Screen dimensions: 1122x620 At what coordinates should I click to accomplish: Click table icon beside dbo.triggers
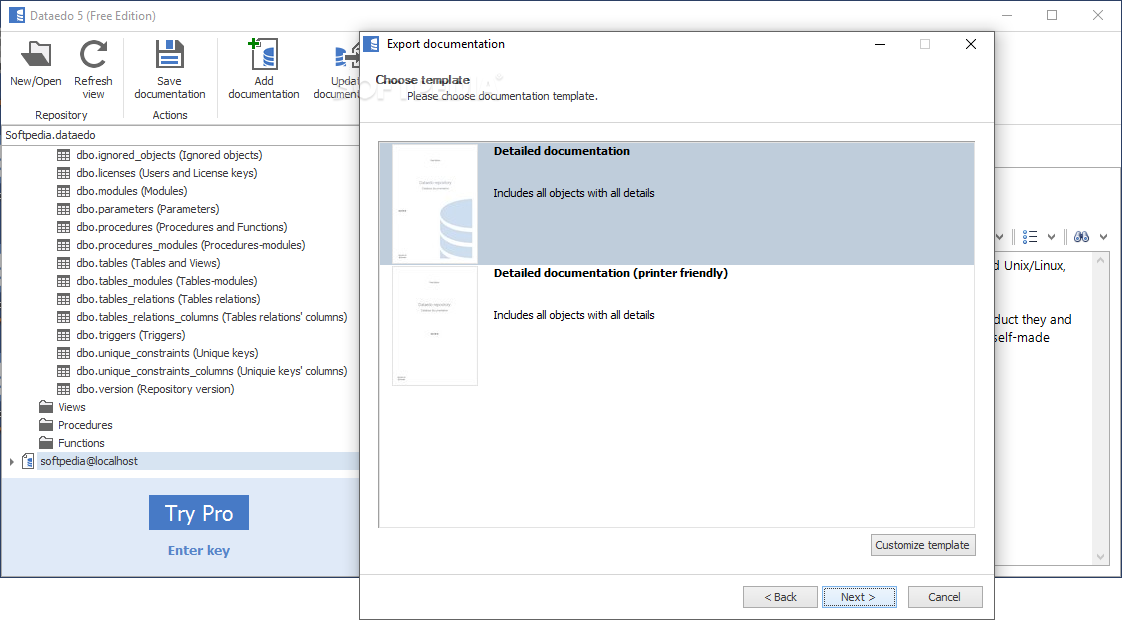click(x=64, y=335)
